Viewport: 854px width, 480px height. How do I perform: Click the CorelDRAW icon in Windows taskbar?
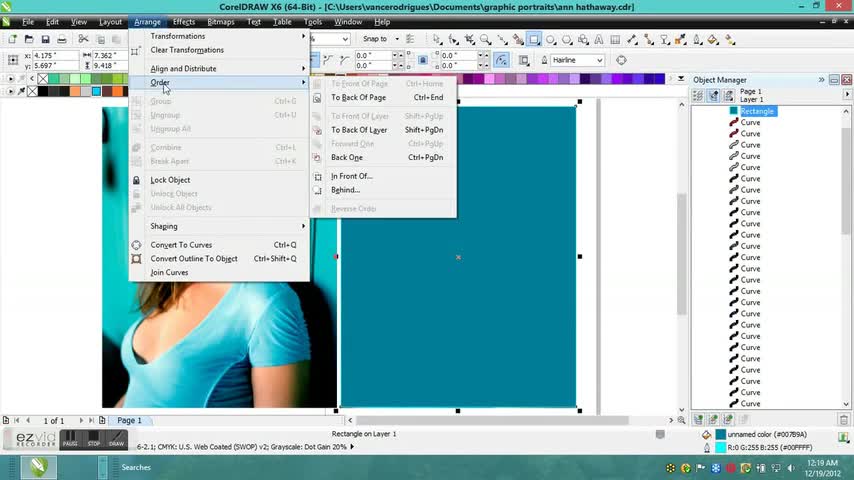pyautogui.click(x=41, y=467)
